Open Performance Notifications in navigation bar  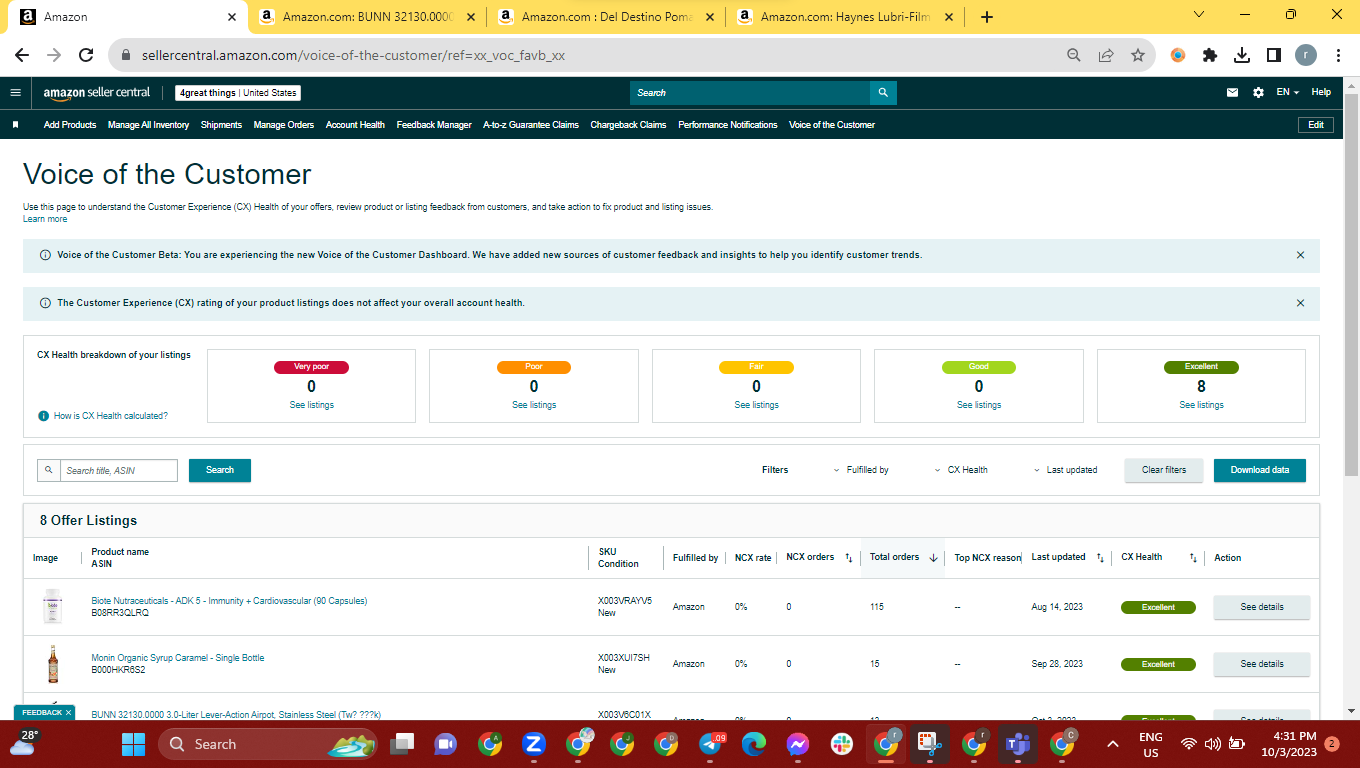(728, 125)
